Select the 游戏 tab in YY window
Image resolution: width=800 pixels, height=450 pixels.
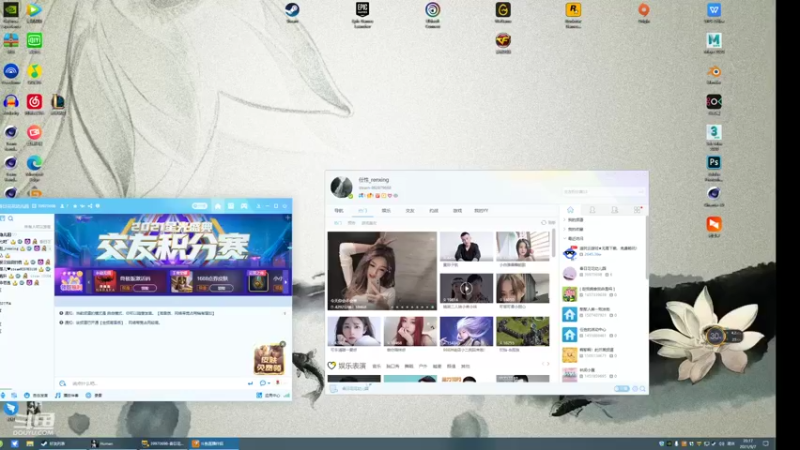[x=457, y=211]
